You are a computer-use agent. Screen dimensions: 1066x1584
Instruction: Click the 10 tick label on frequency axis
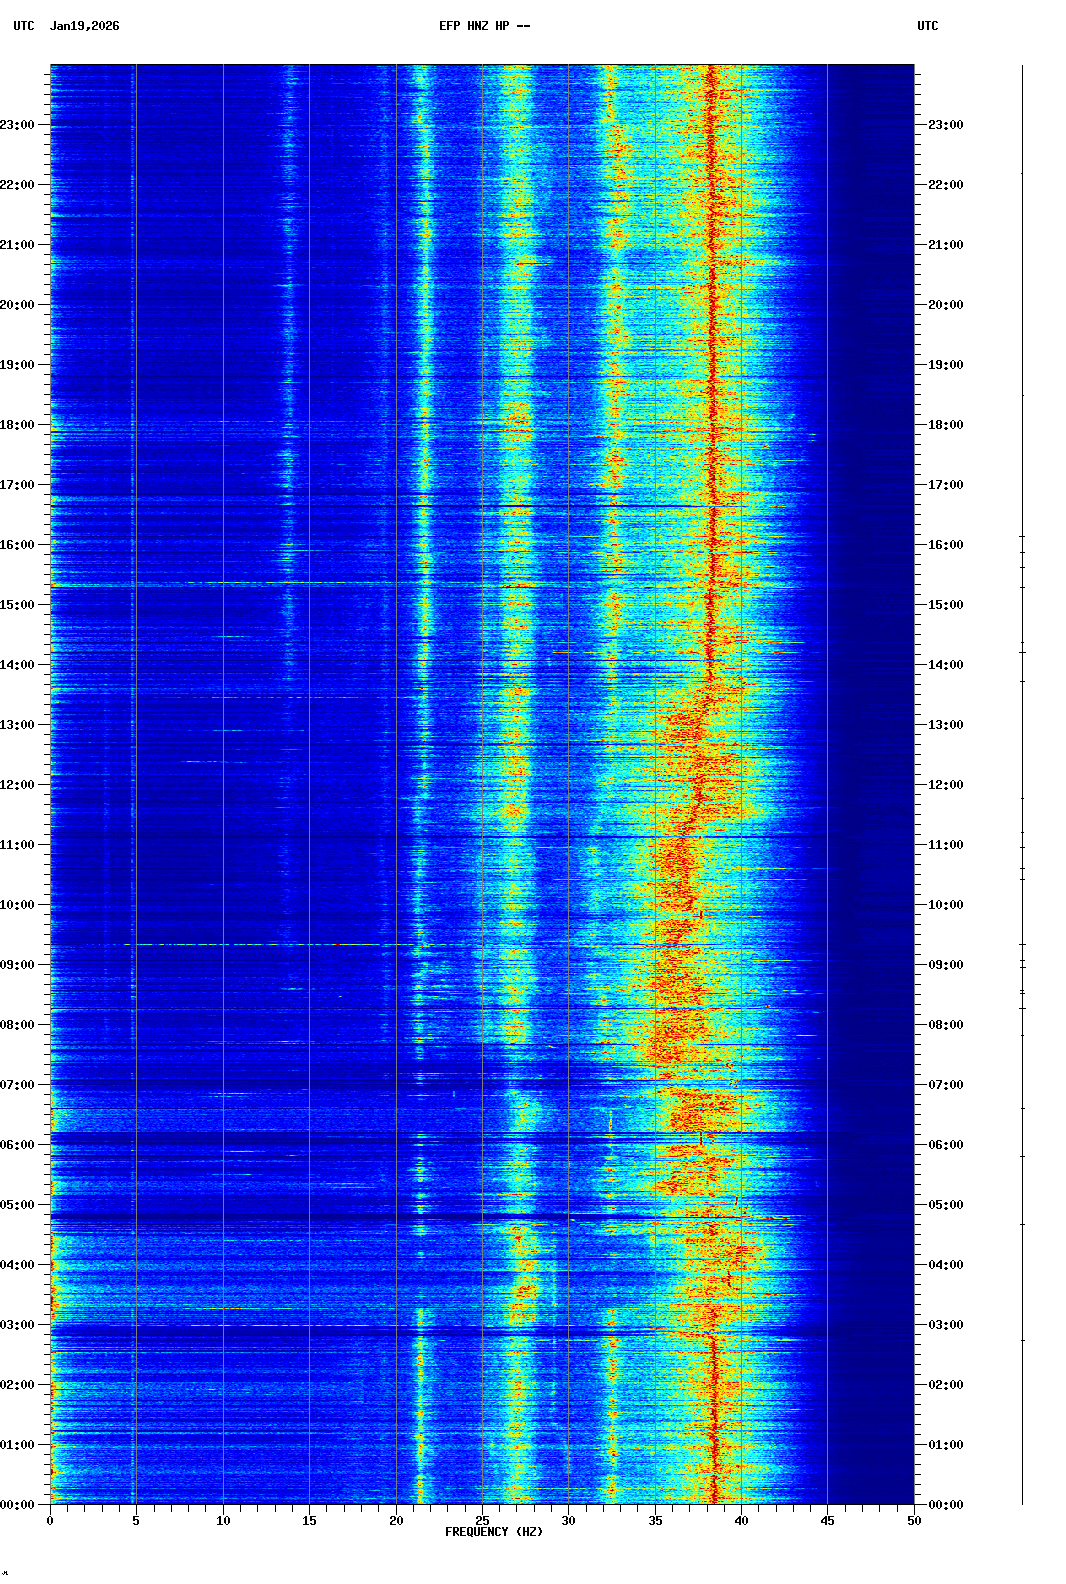(223, 1521)
